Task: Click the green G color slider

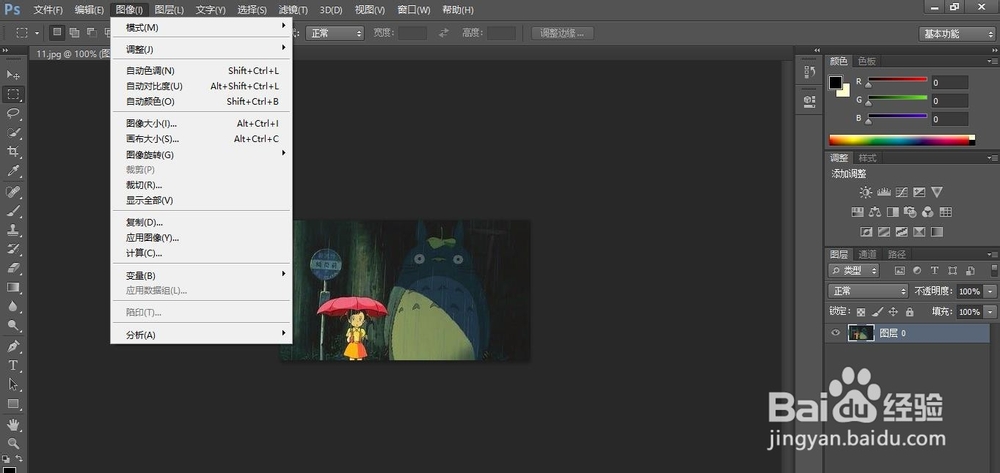Action: (897, 98)
